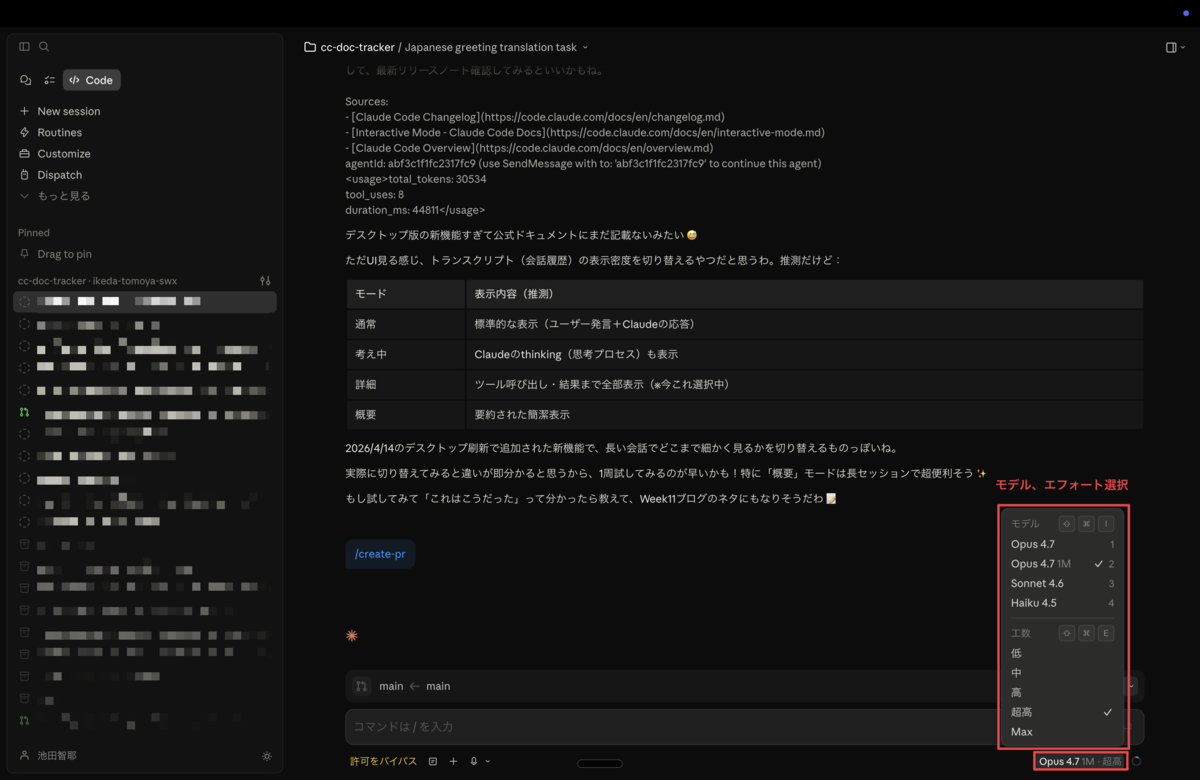
Task: Set effort to 超高
Action: (x=1062, y=712)
